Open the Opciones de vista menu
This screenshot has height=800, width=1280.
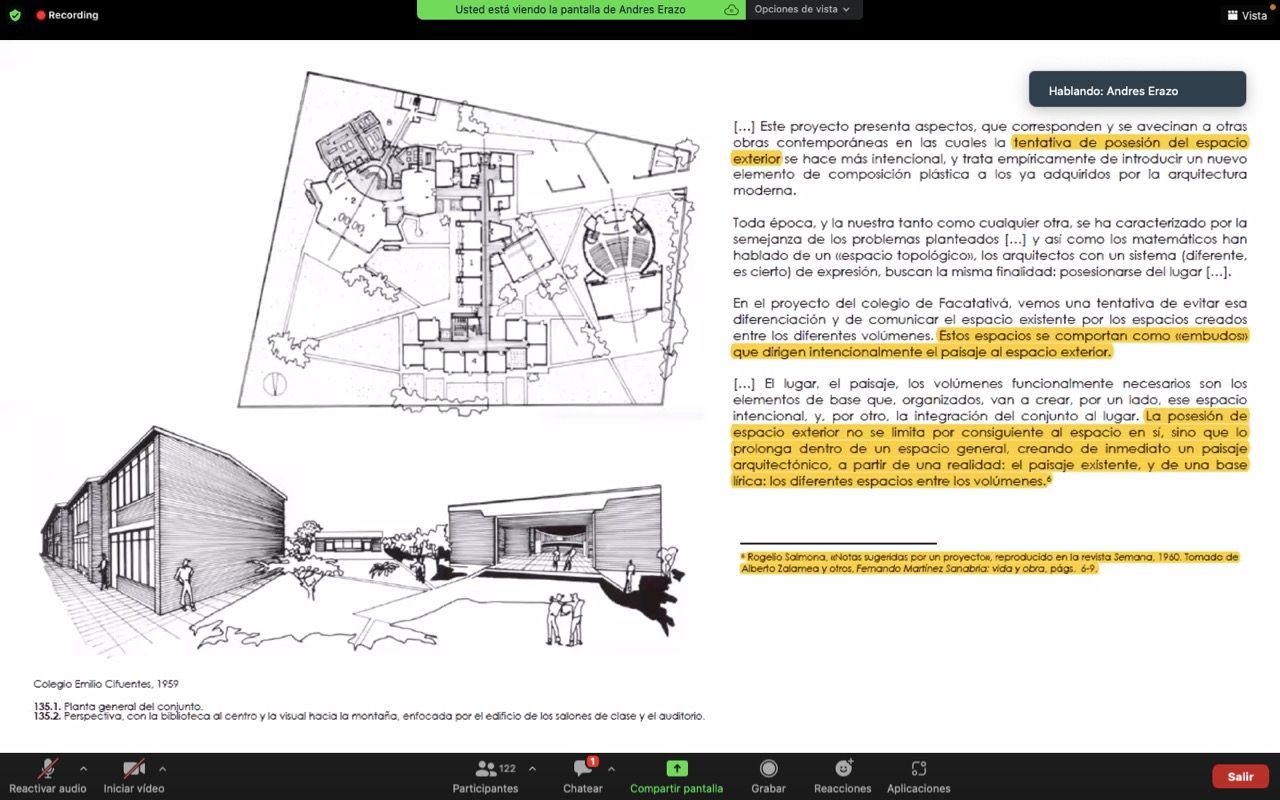[x=802, y=9]
